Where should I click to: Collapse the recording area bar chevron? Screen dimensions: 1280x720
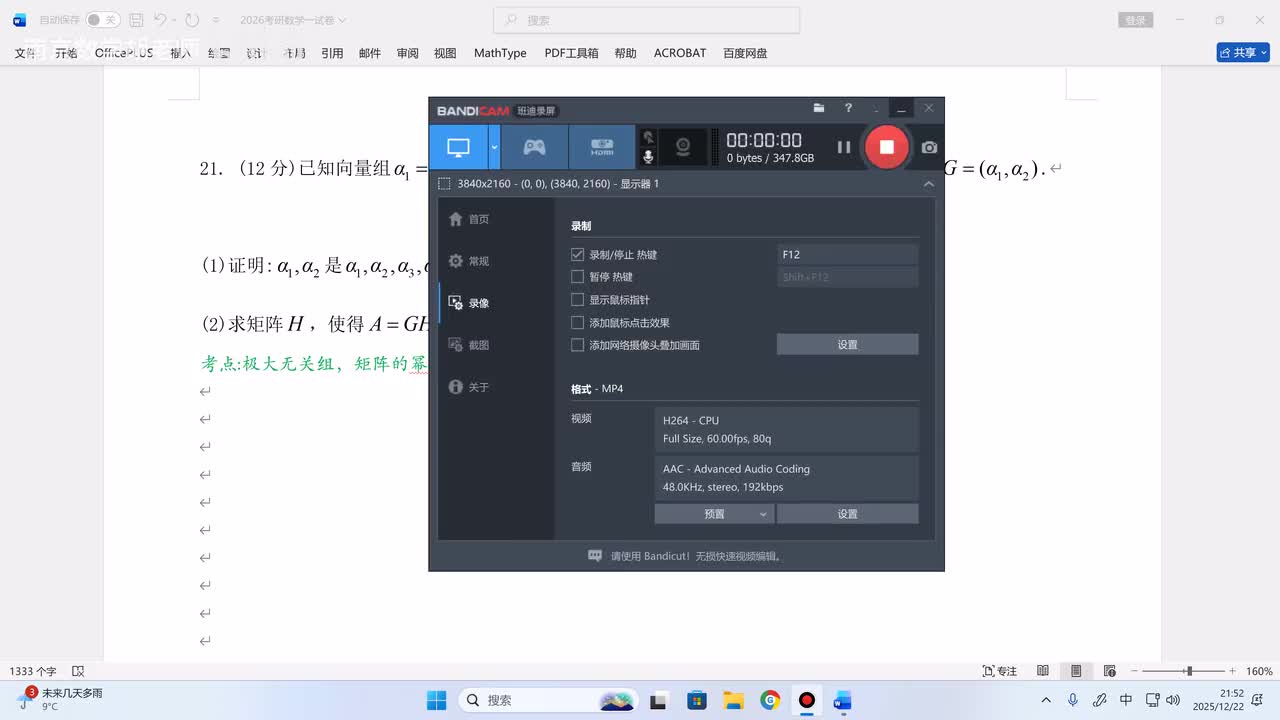pyautogui.click(x=928, y=184)
